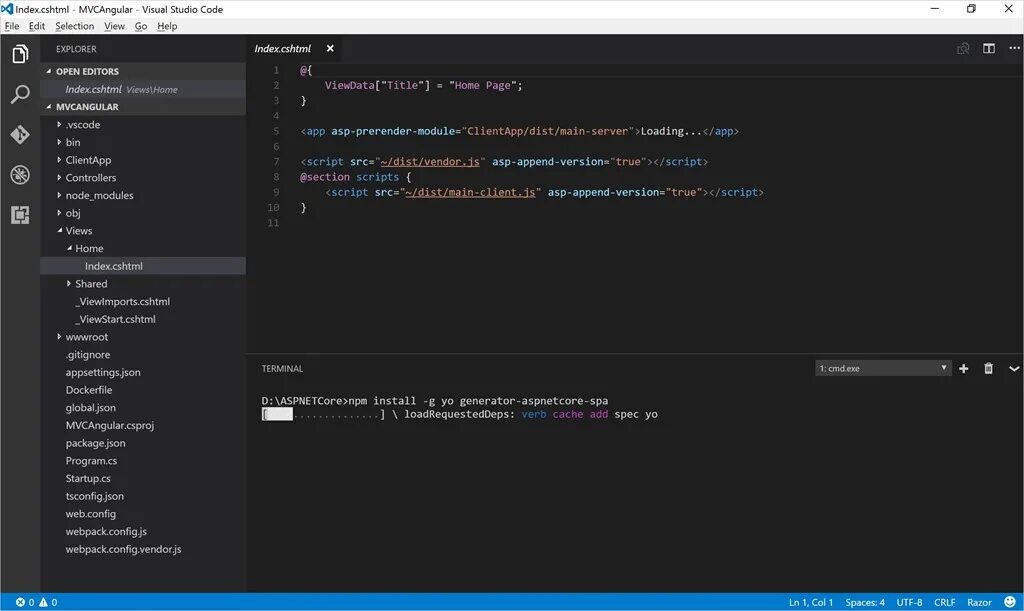Image resolution: width=1024 pixels, height=611 pixels.
Task: Split the editor with the split icon
Action: (989, 48)
